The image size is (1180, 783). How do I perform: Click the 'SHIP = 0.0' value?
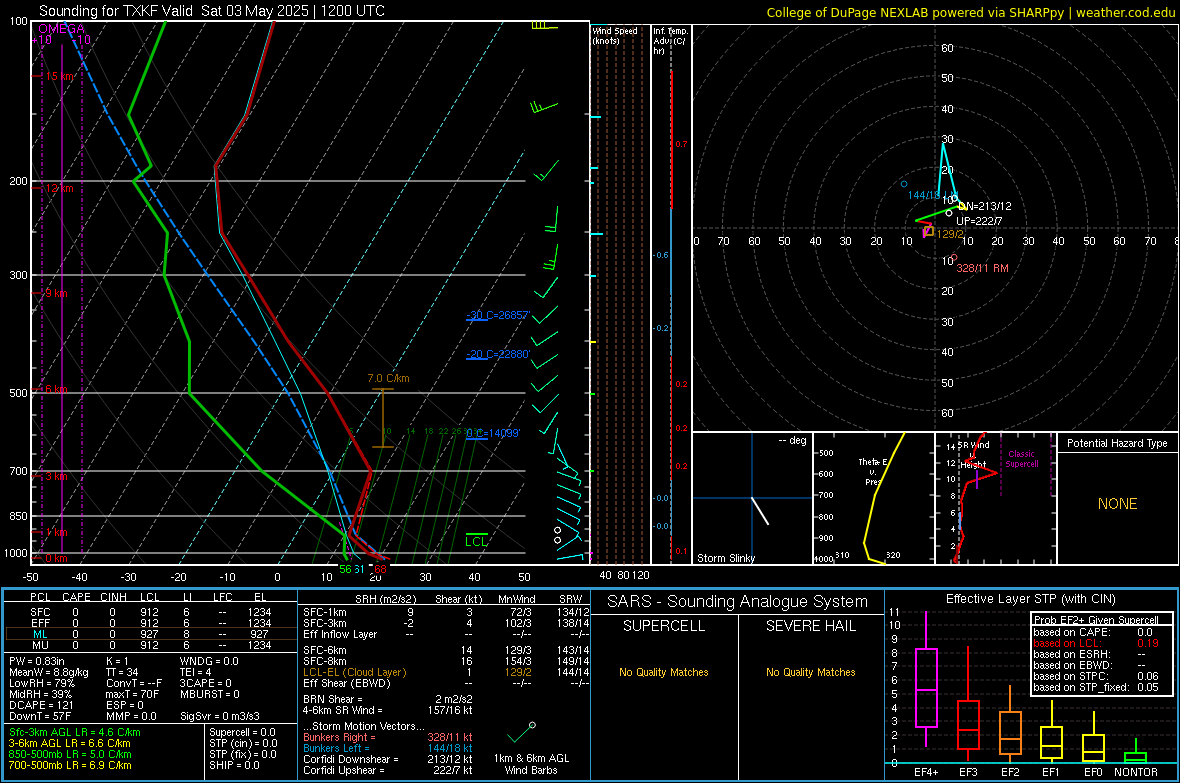pyautogui.click(x=234, y=765)
